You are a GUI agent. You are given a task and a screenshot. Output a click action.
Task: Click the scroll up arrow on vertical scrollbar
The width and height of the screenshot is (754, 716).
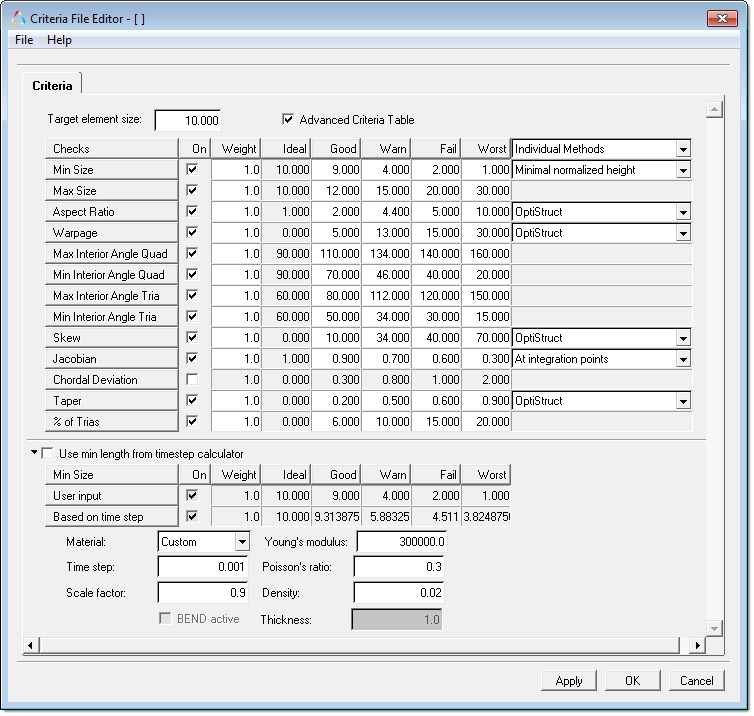pos(714,109)
